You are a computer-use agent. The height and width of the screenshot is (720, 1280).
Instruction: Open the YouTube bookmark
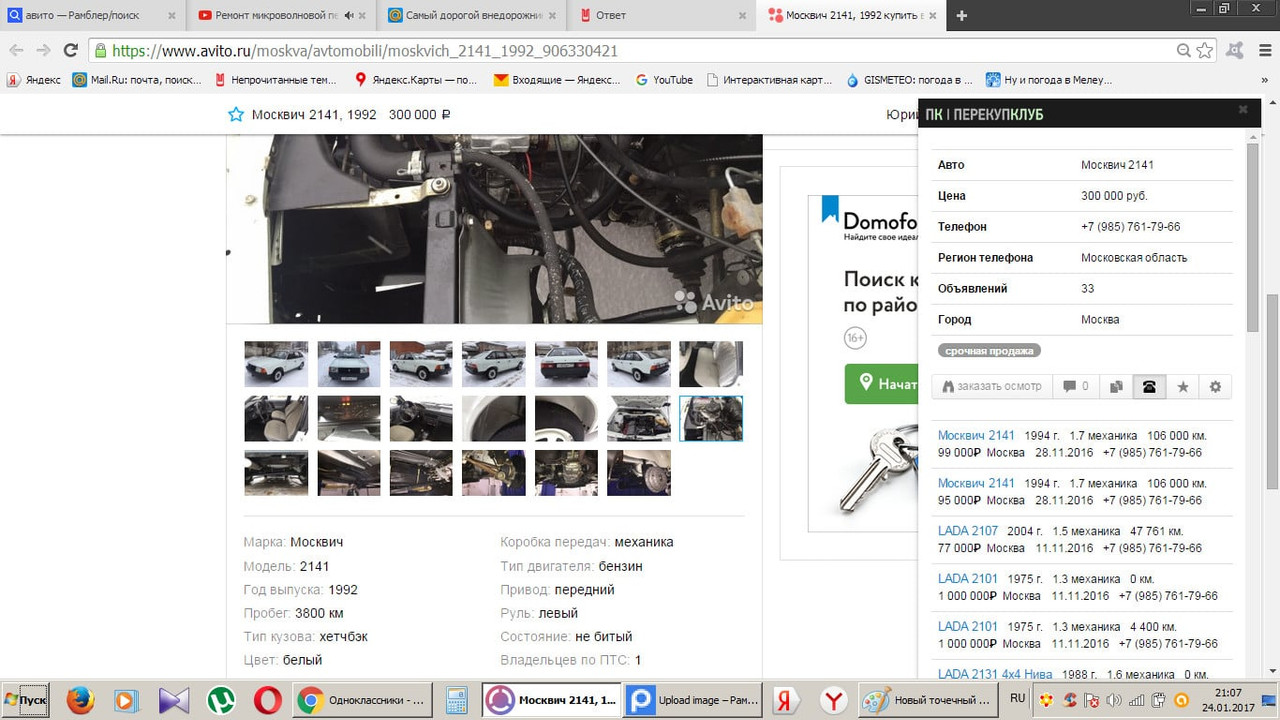(x=664, y=80)
